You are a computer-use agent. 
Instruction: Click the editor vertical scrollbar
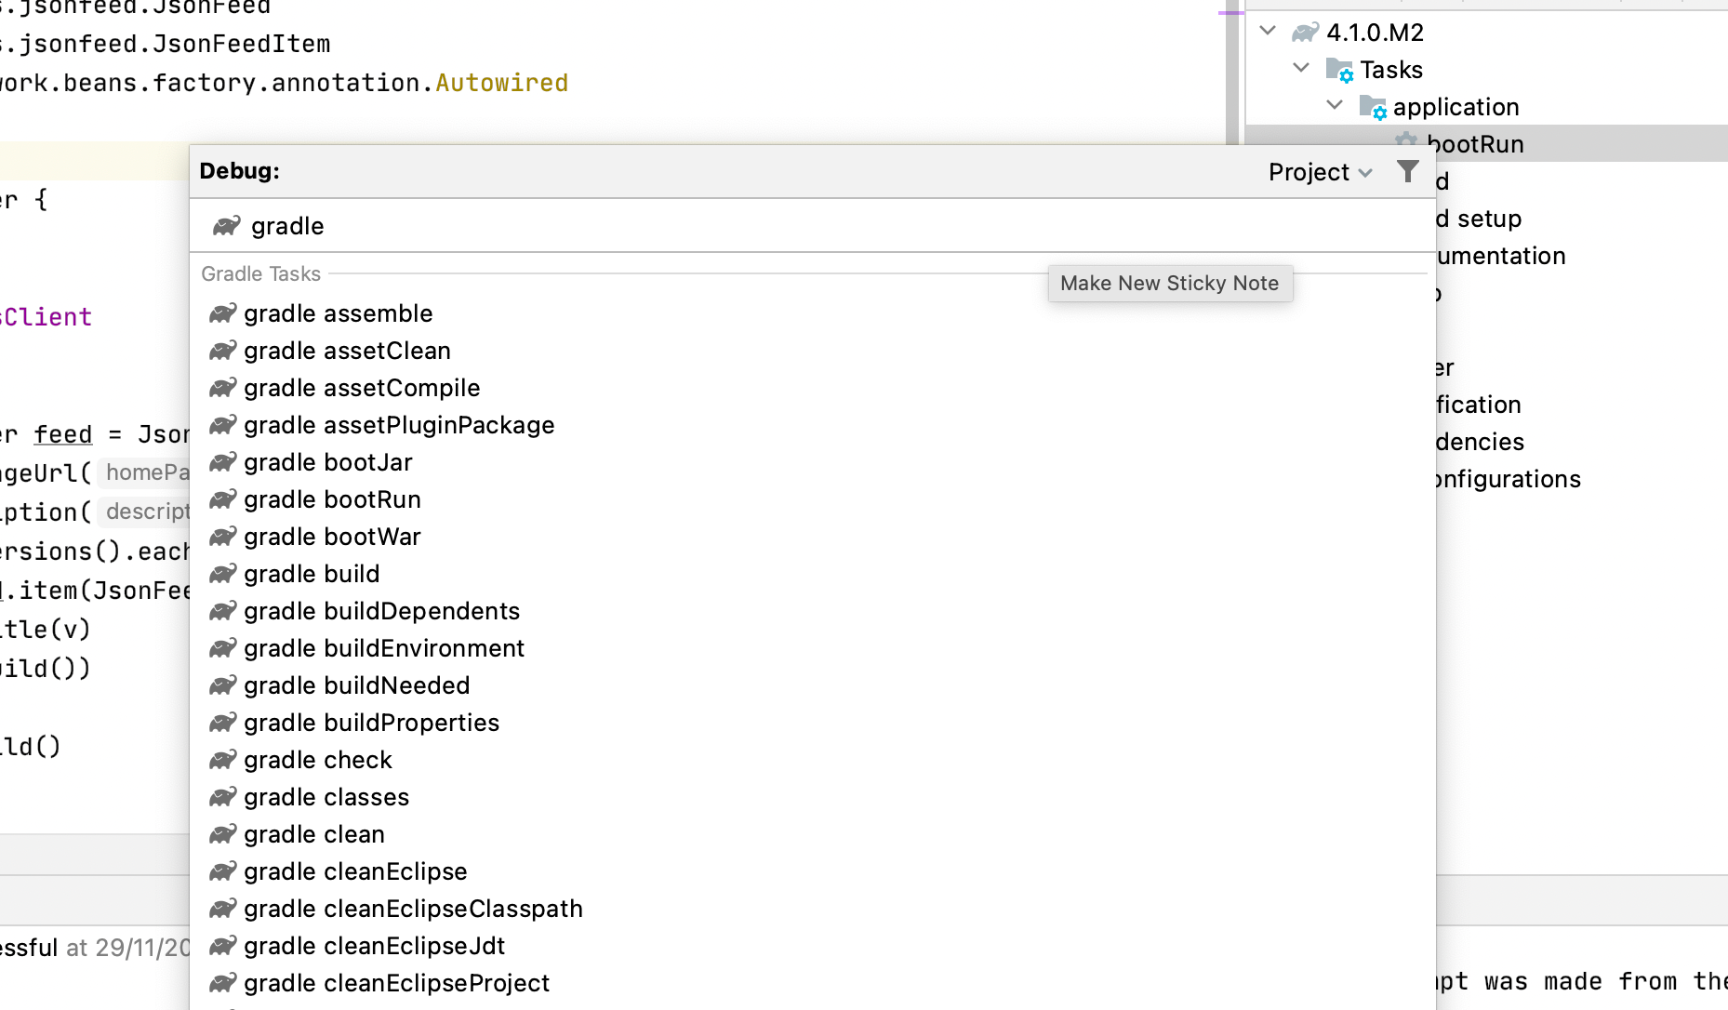1232,70
